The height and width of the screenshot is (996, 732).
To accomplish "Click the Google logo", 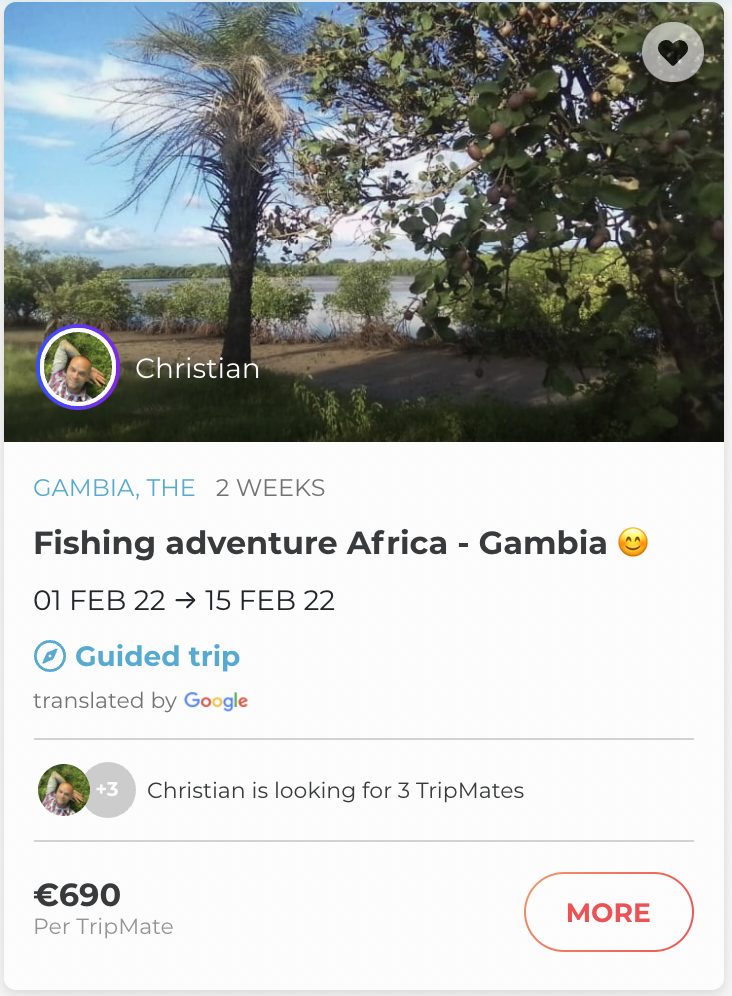I will [x=216, y=701].
